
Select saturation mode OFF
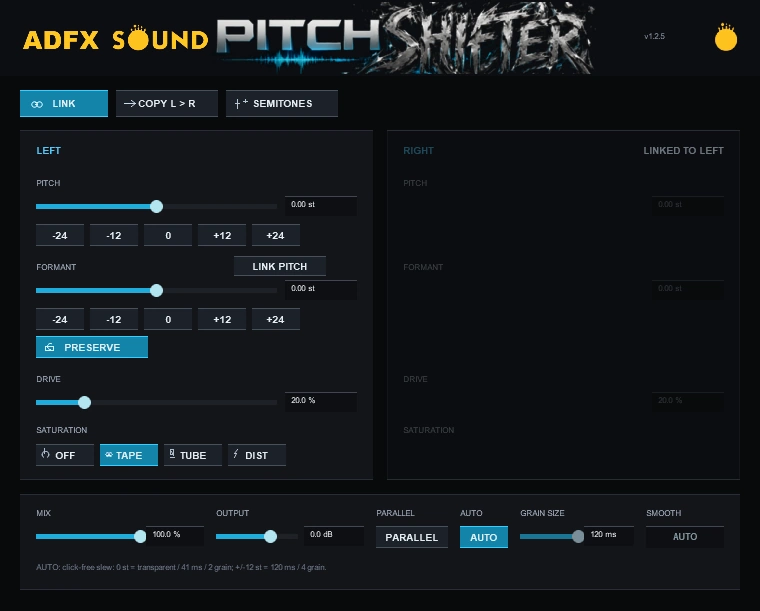tap(65, 455)
